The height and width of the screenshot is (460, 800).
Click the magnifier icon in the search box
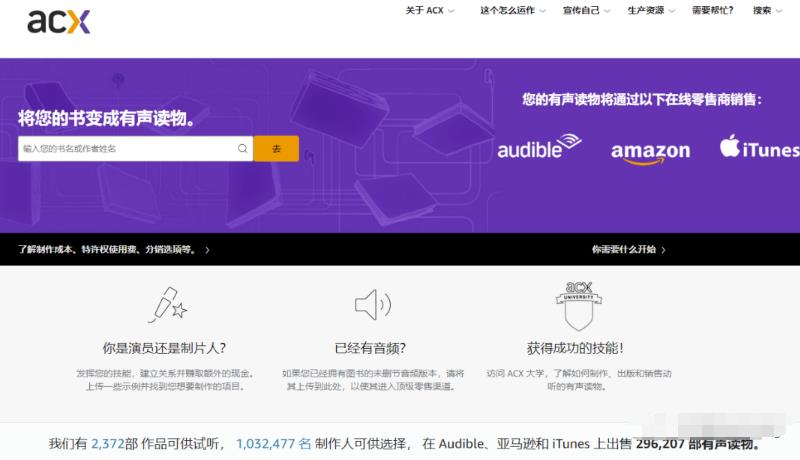242,149
